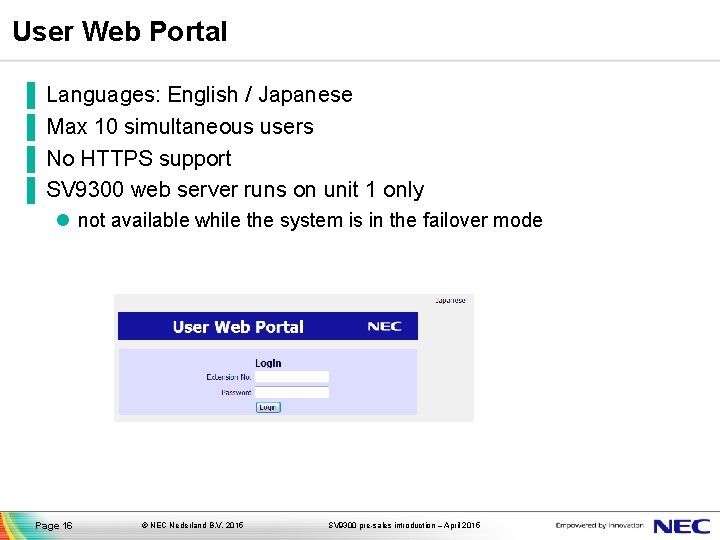Switch language via the Japanese link
This screenshot has height=540, width=720.
click(x=450, y=301)
